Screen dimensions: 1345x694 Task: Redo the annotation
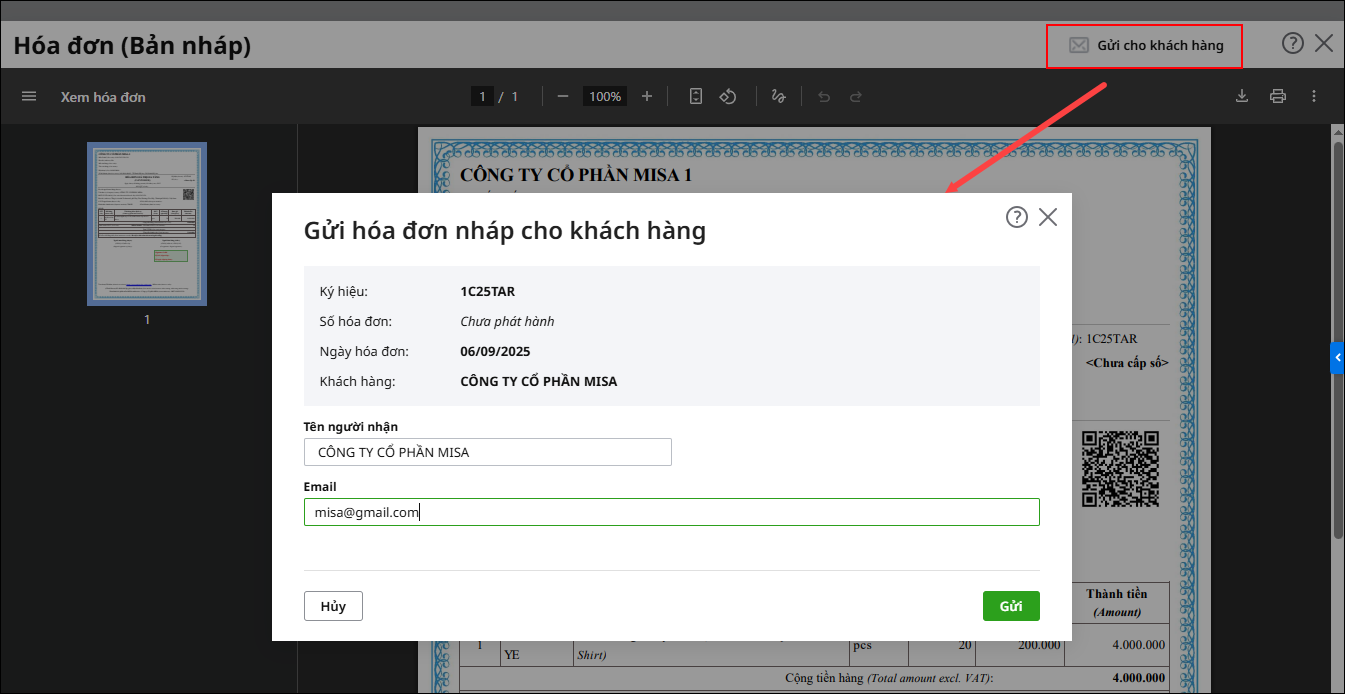[x=856, y=96]
